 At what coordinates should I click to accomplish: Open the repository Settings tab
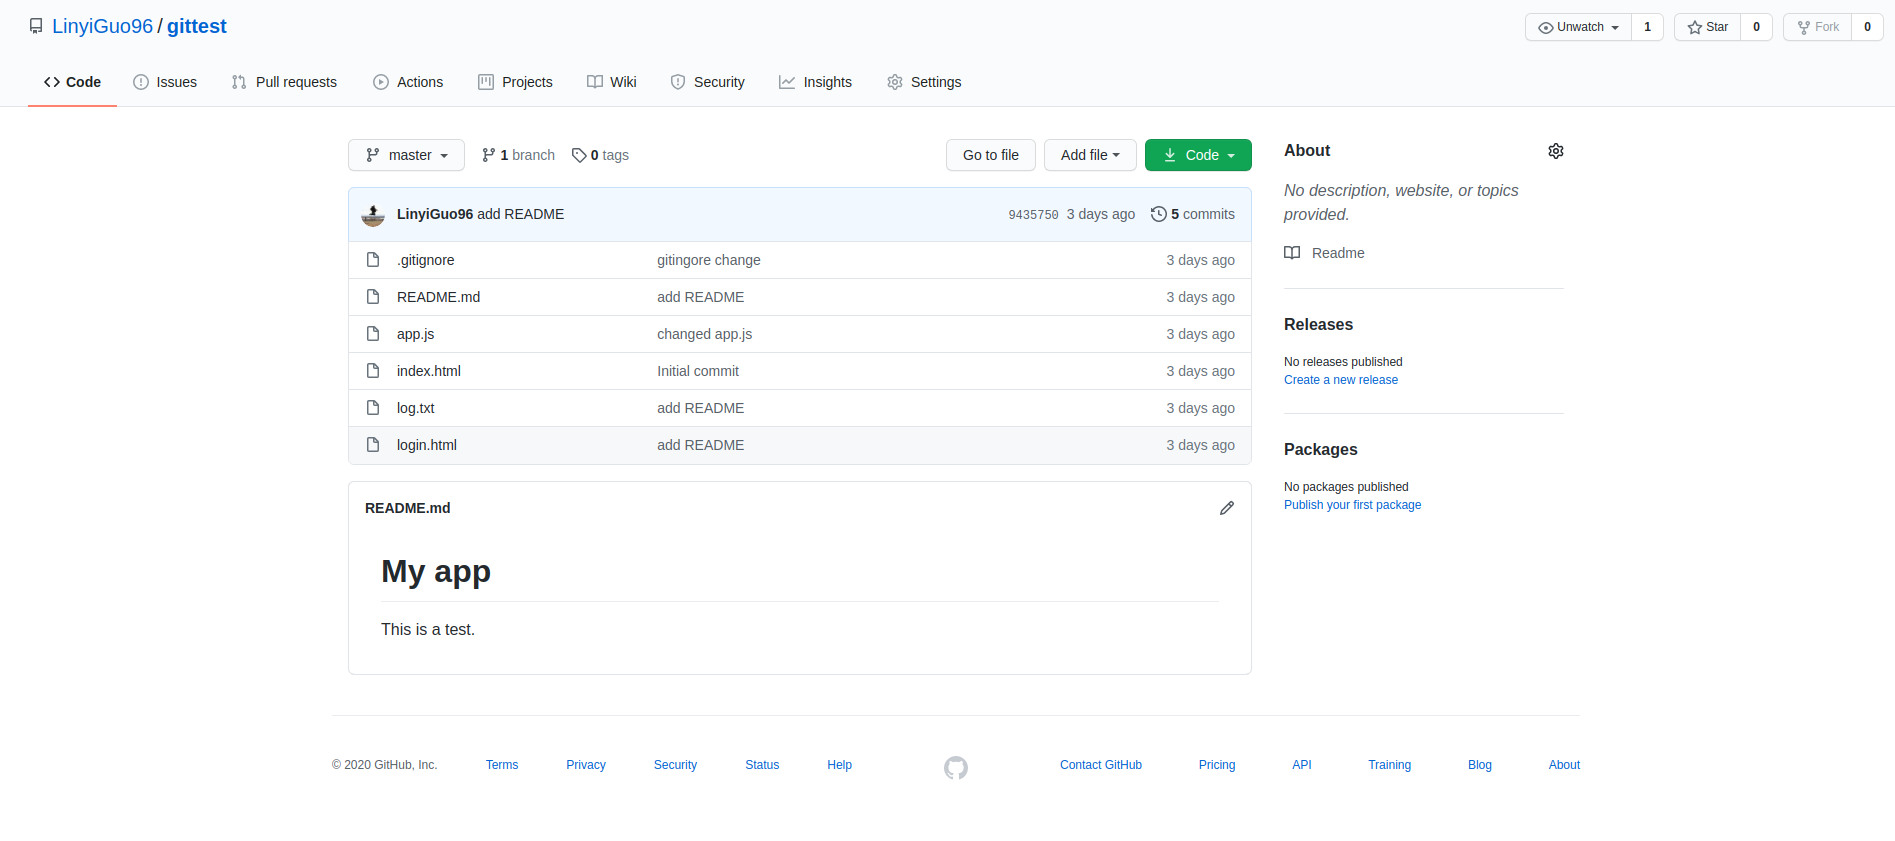(924, 82)
